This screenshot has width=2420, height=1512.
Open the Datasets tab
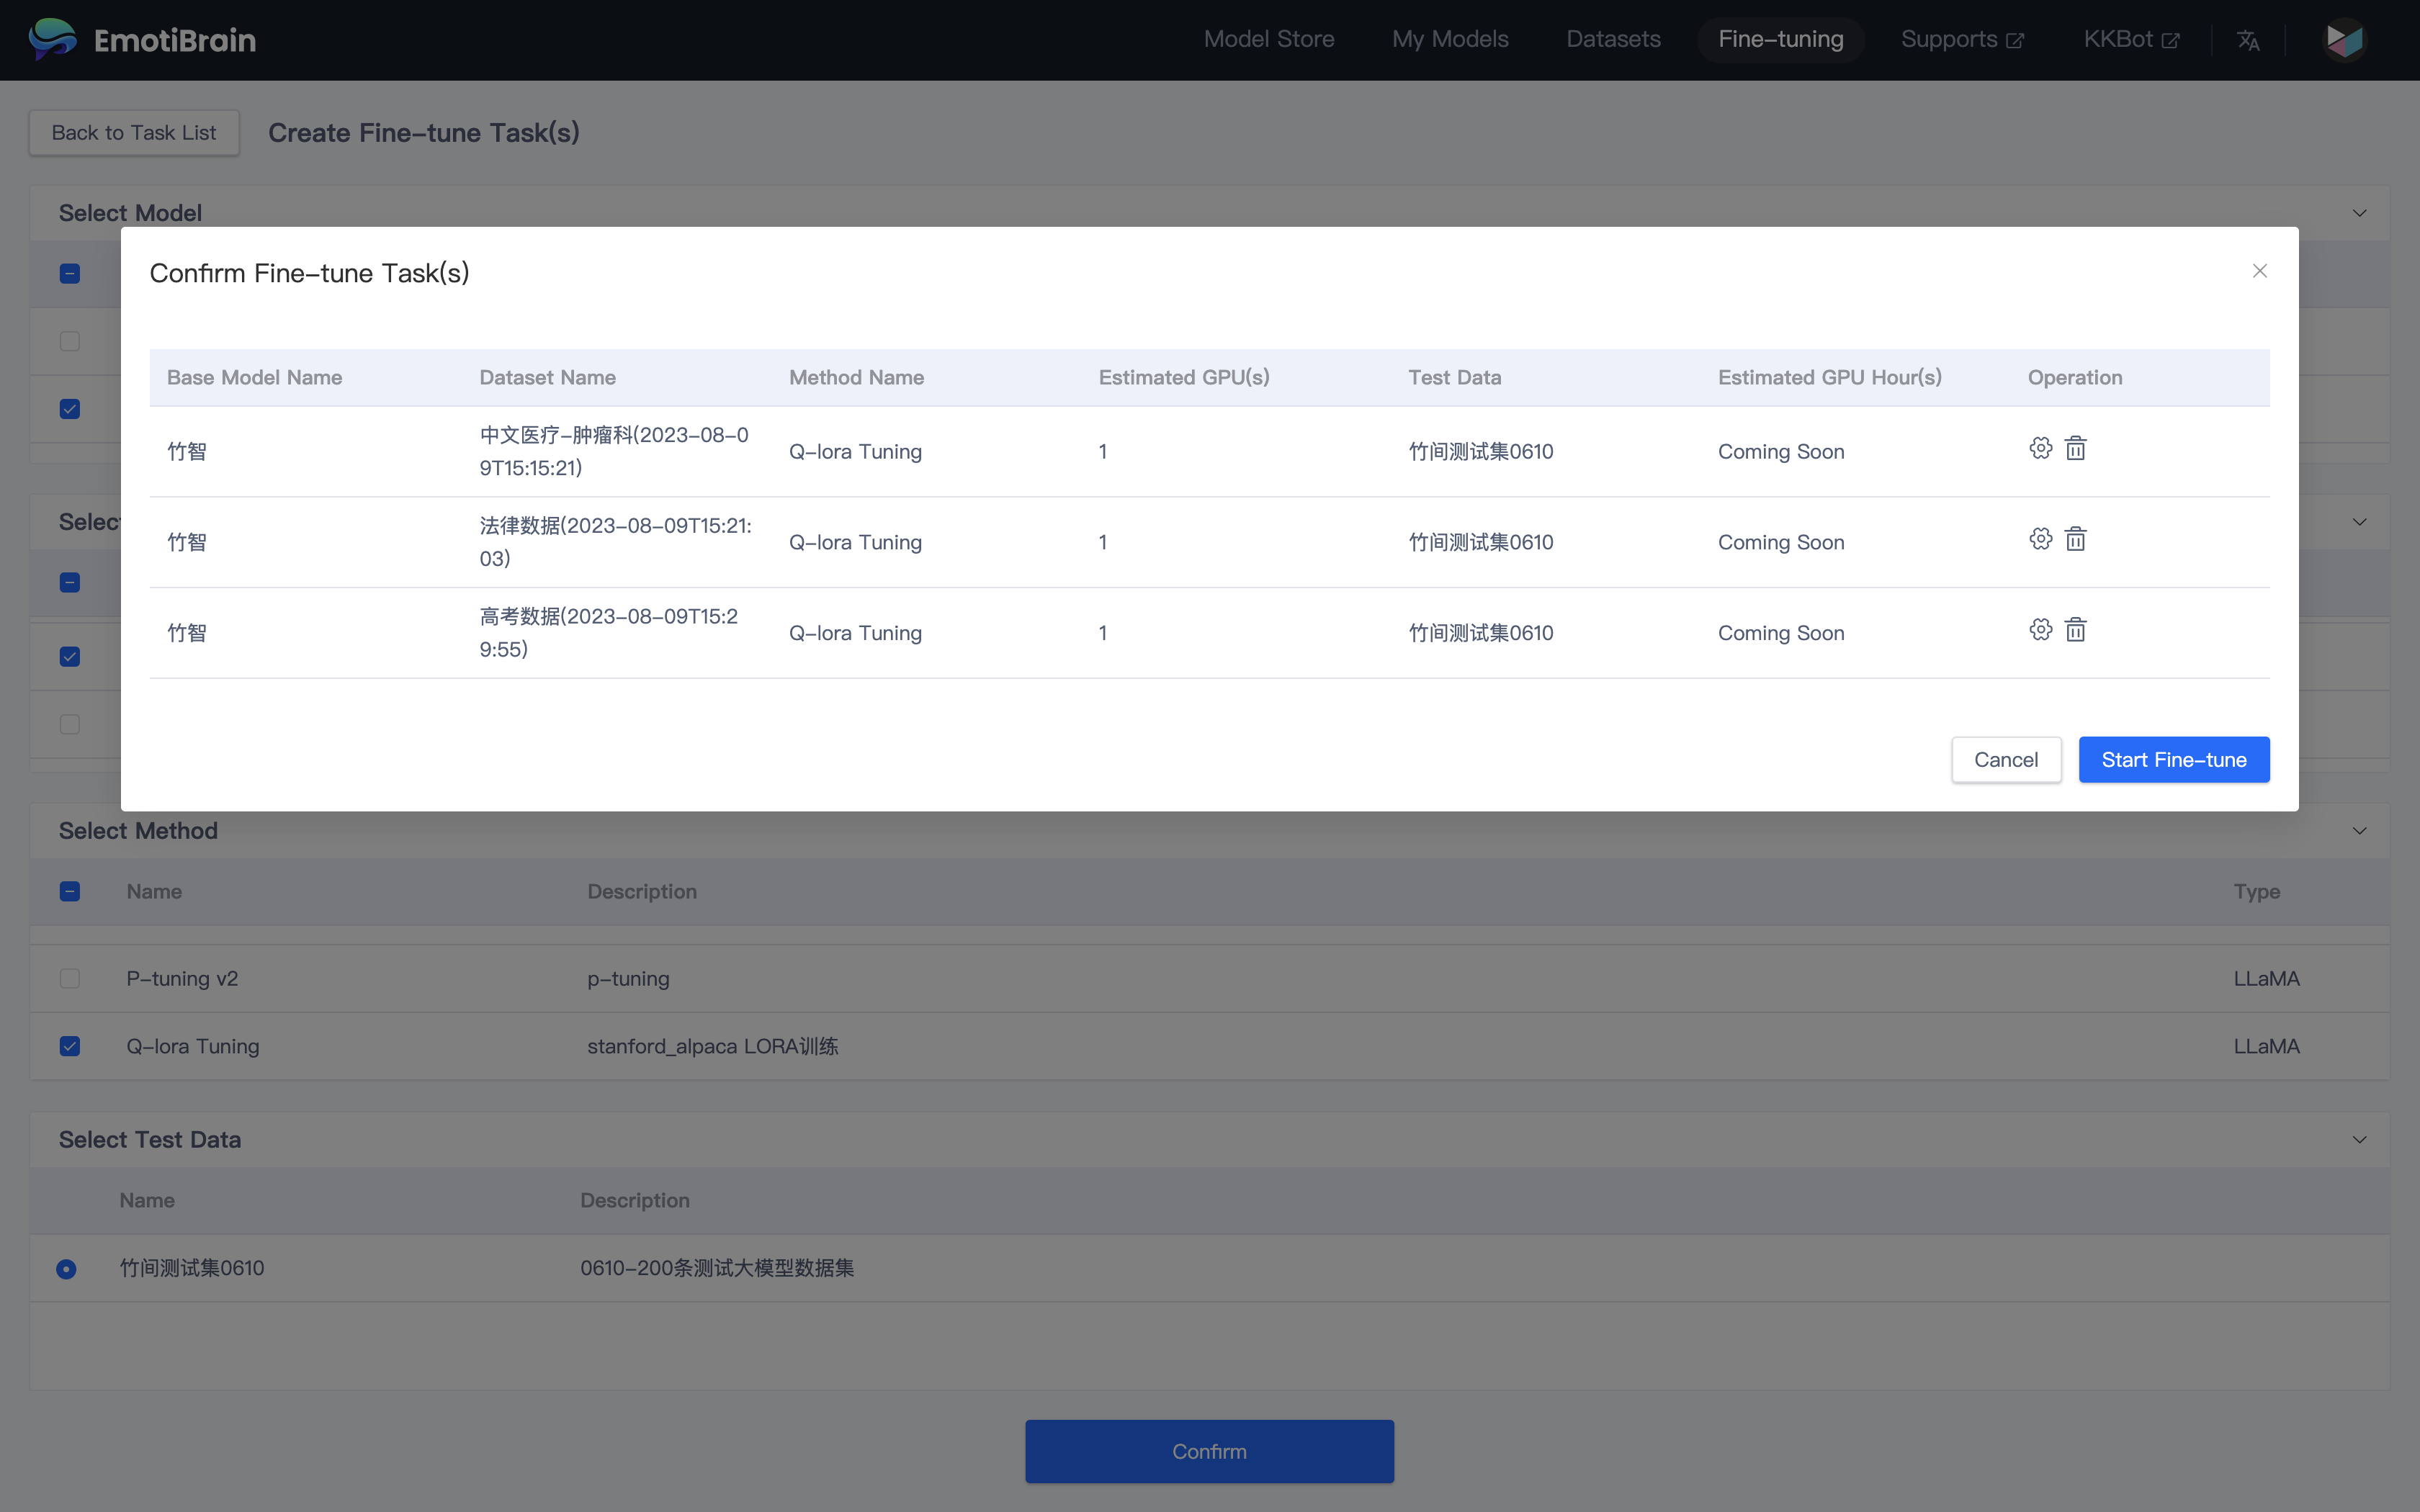coord(1612,40)
